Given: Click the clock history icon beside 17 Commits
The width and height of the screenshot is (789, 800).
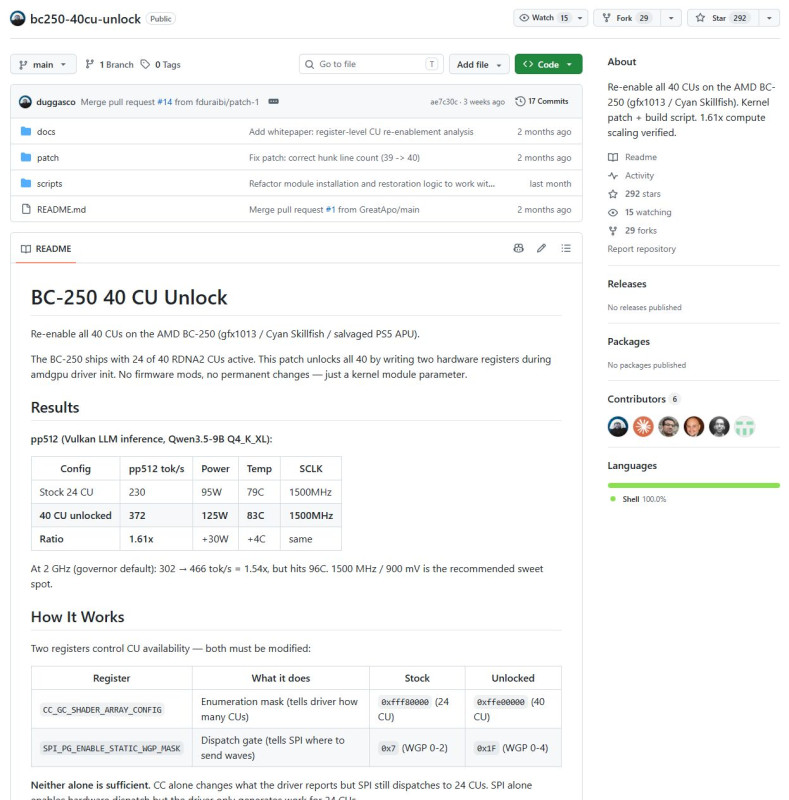Looking at the screenshot, I should [520, 101].
